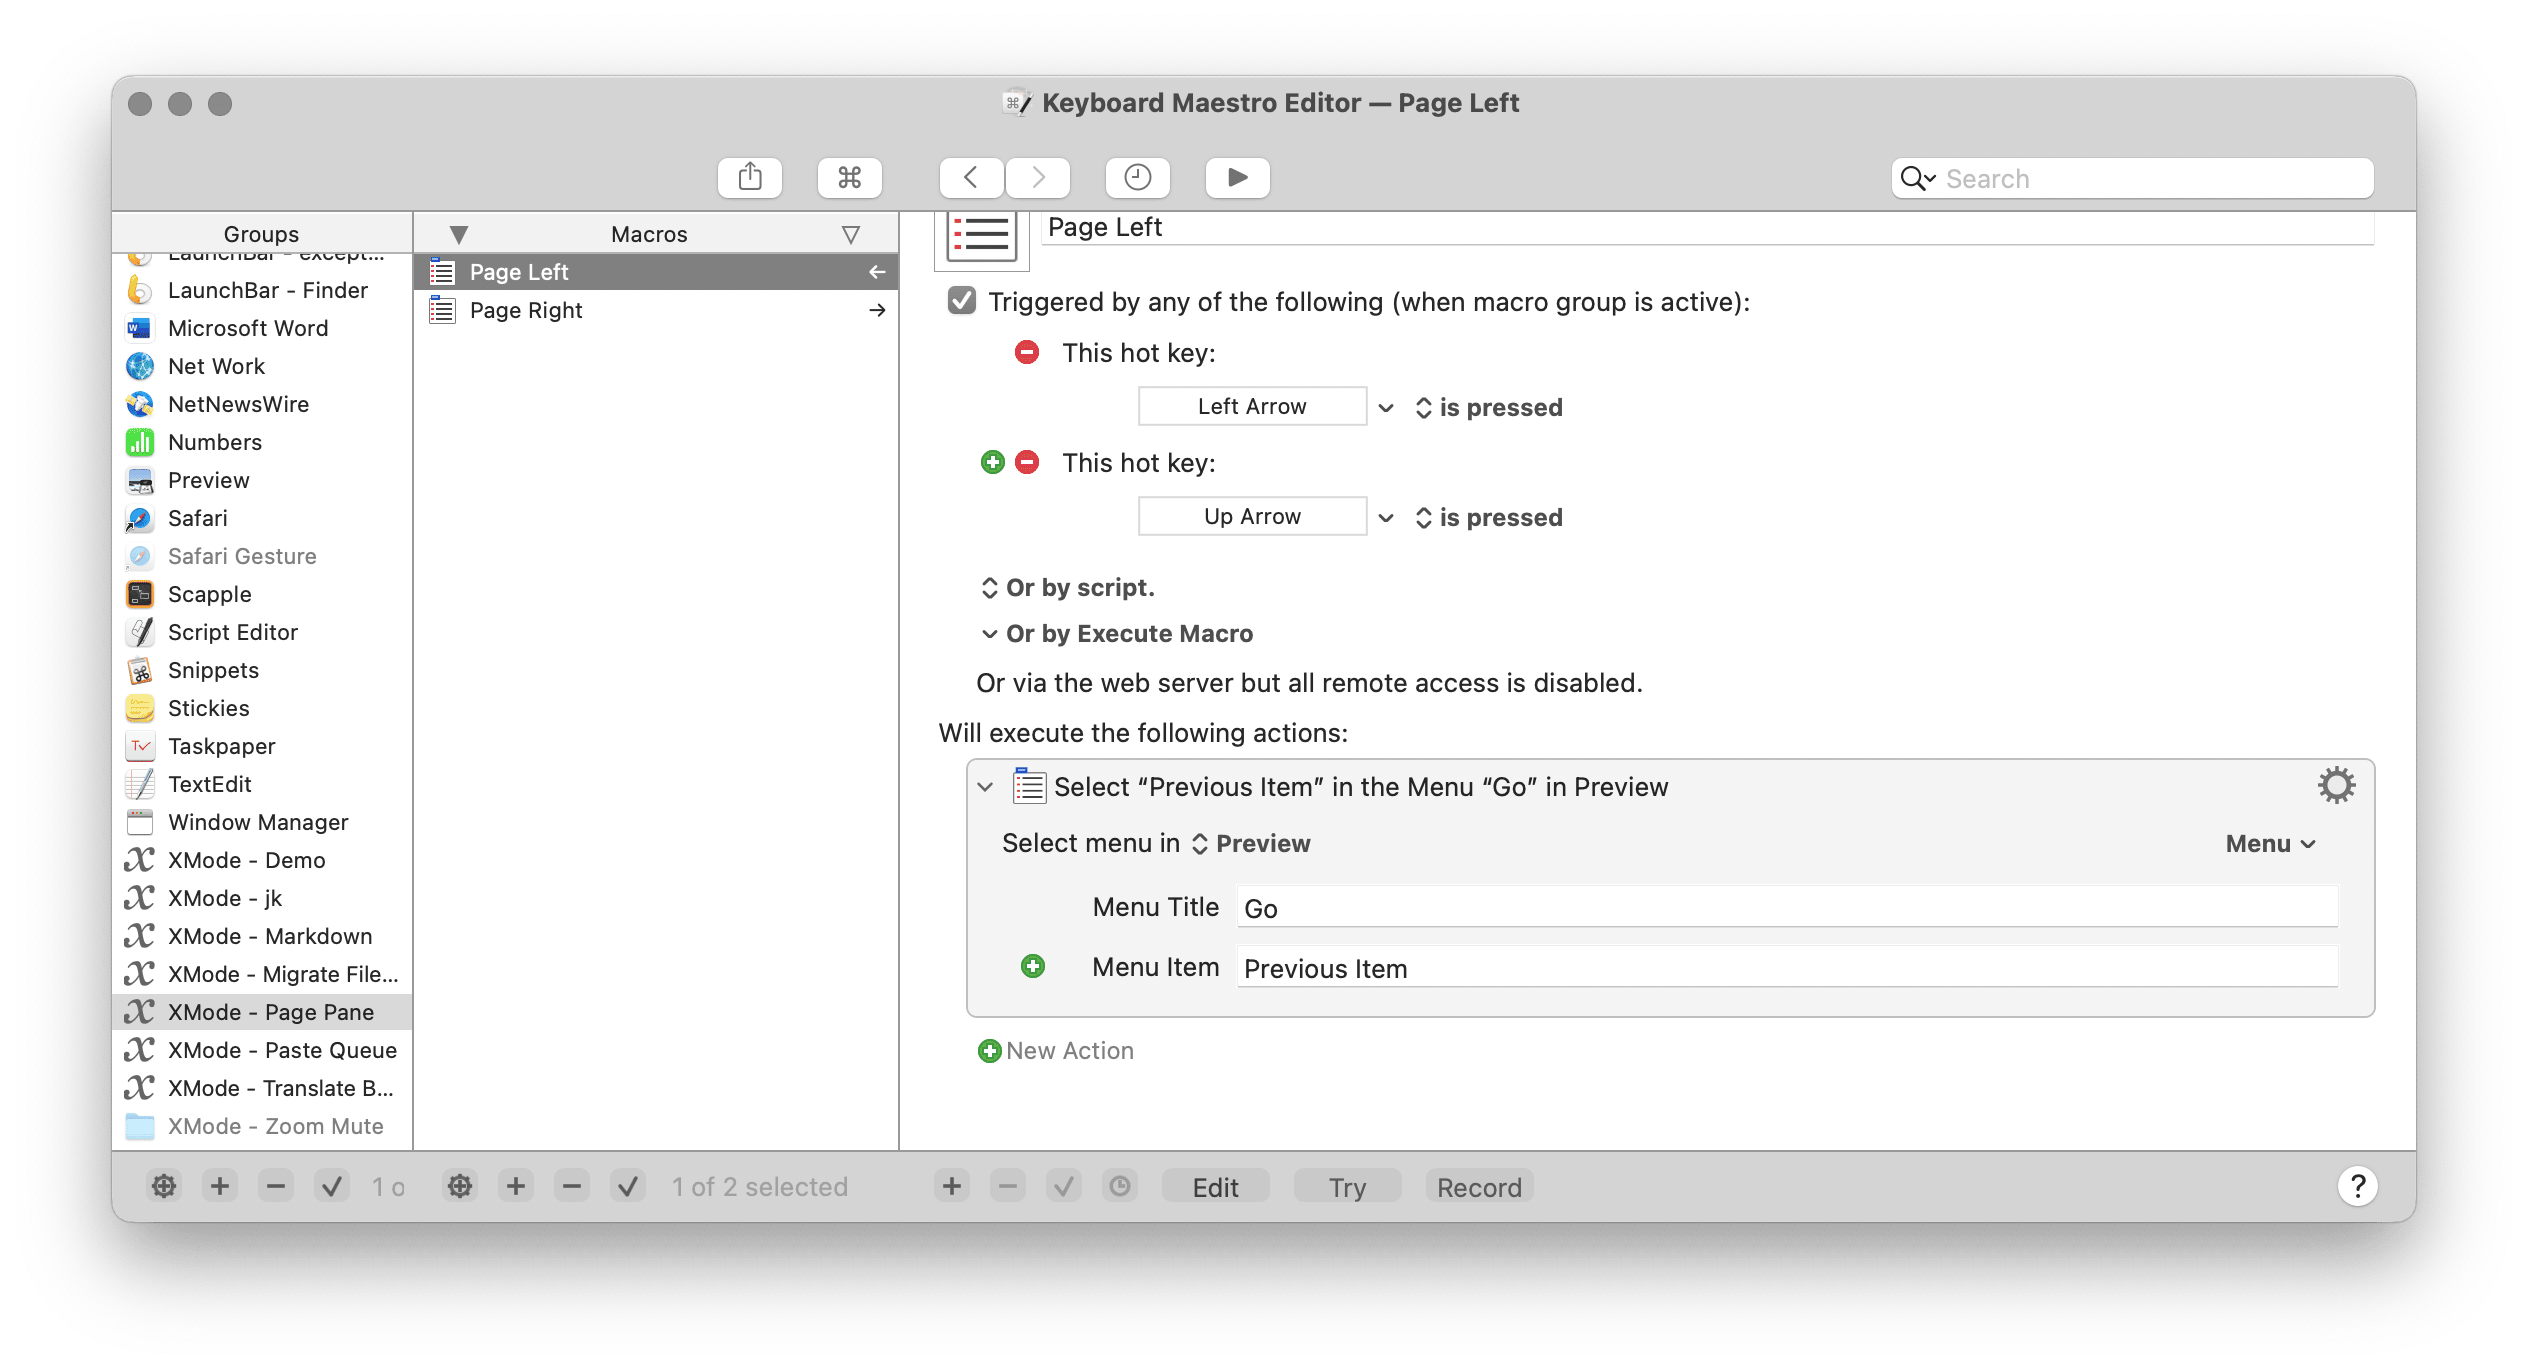This screenshot has width=2528, height=1370.
Task: Open the help question mark button
Action: (x=2357, y=1186)
